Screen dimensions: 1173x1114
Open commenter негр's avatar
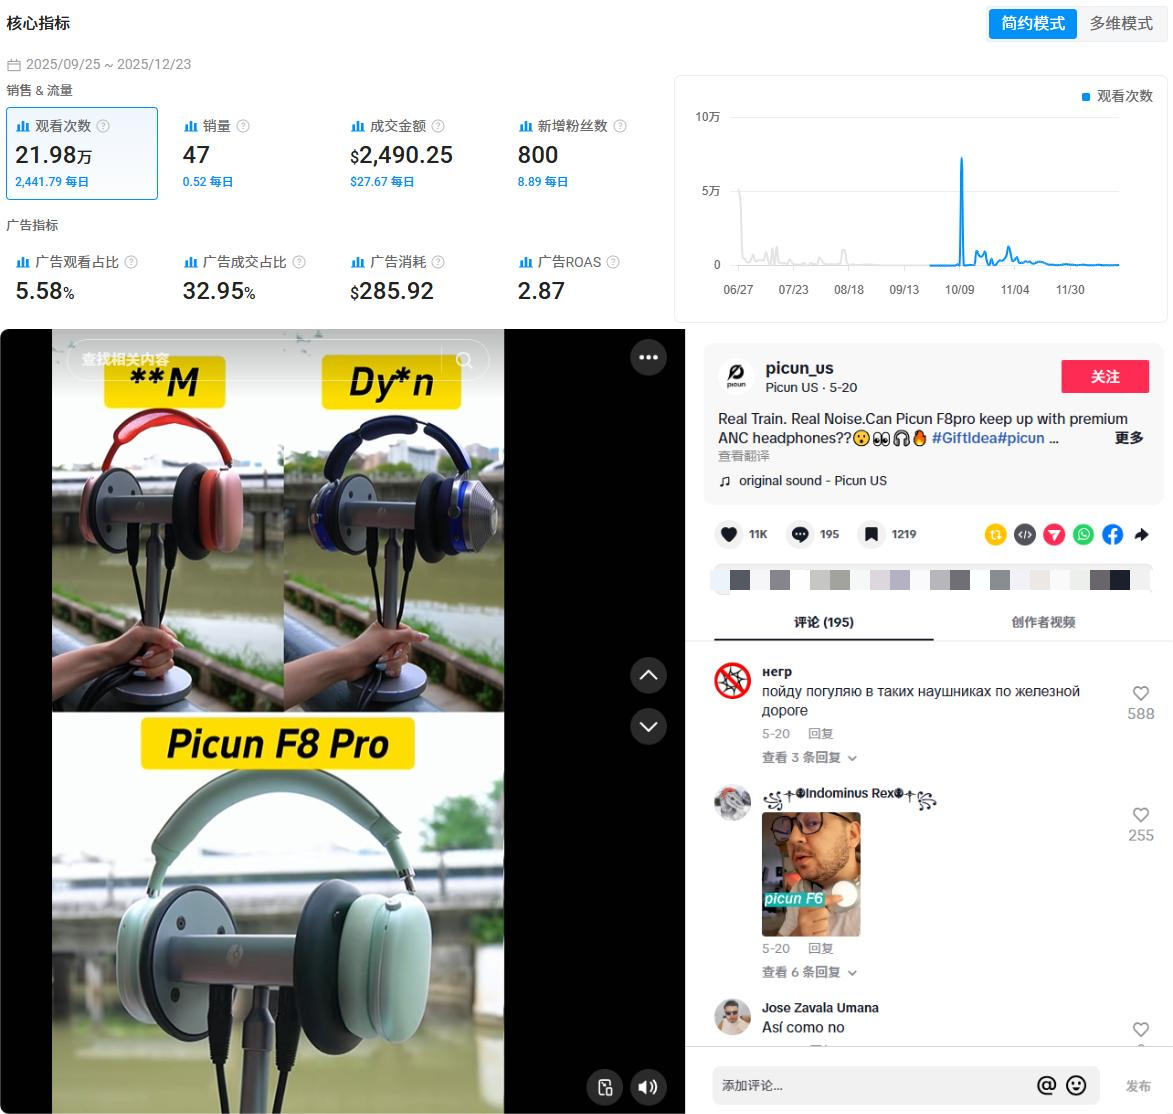(x=732, y=680)
